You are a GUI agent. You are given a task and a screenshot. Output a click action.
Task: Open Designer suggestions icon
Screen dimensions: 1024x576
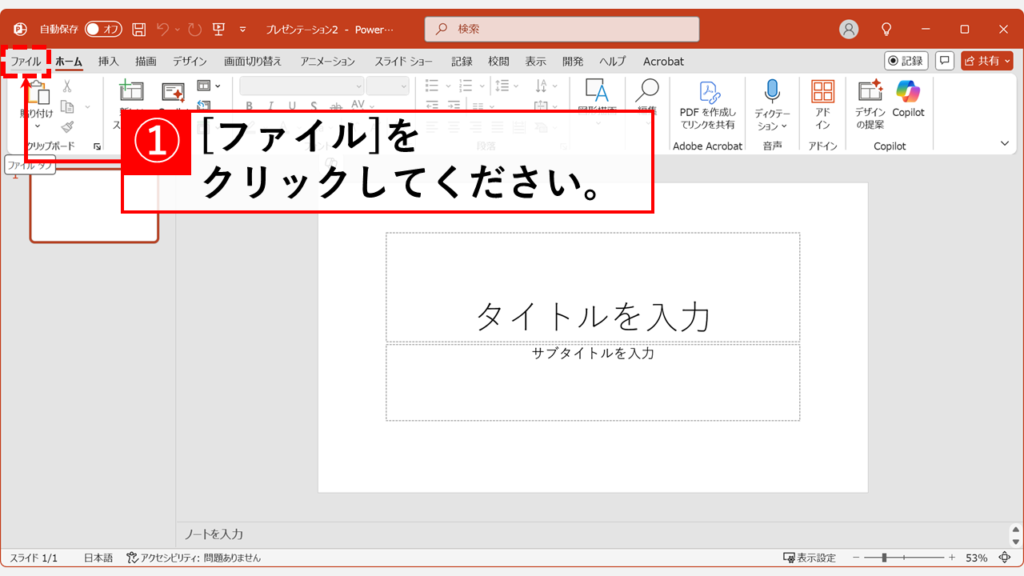[870, 91]
